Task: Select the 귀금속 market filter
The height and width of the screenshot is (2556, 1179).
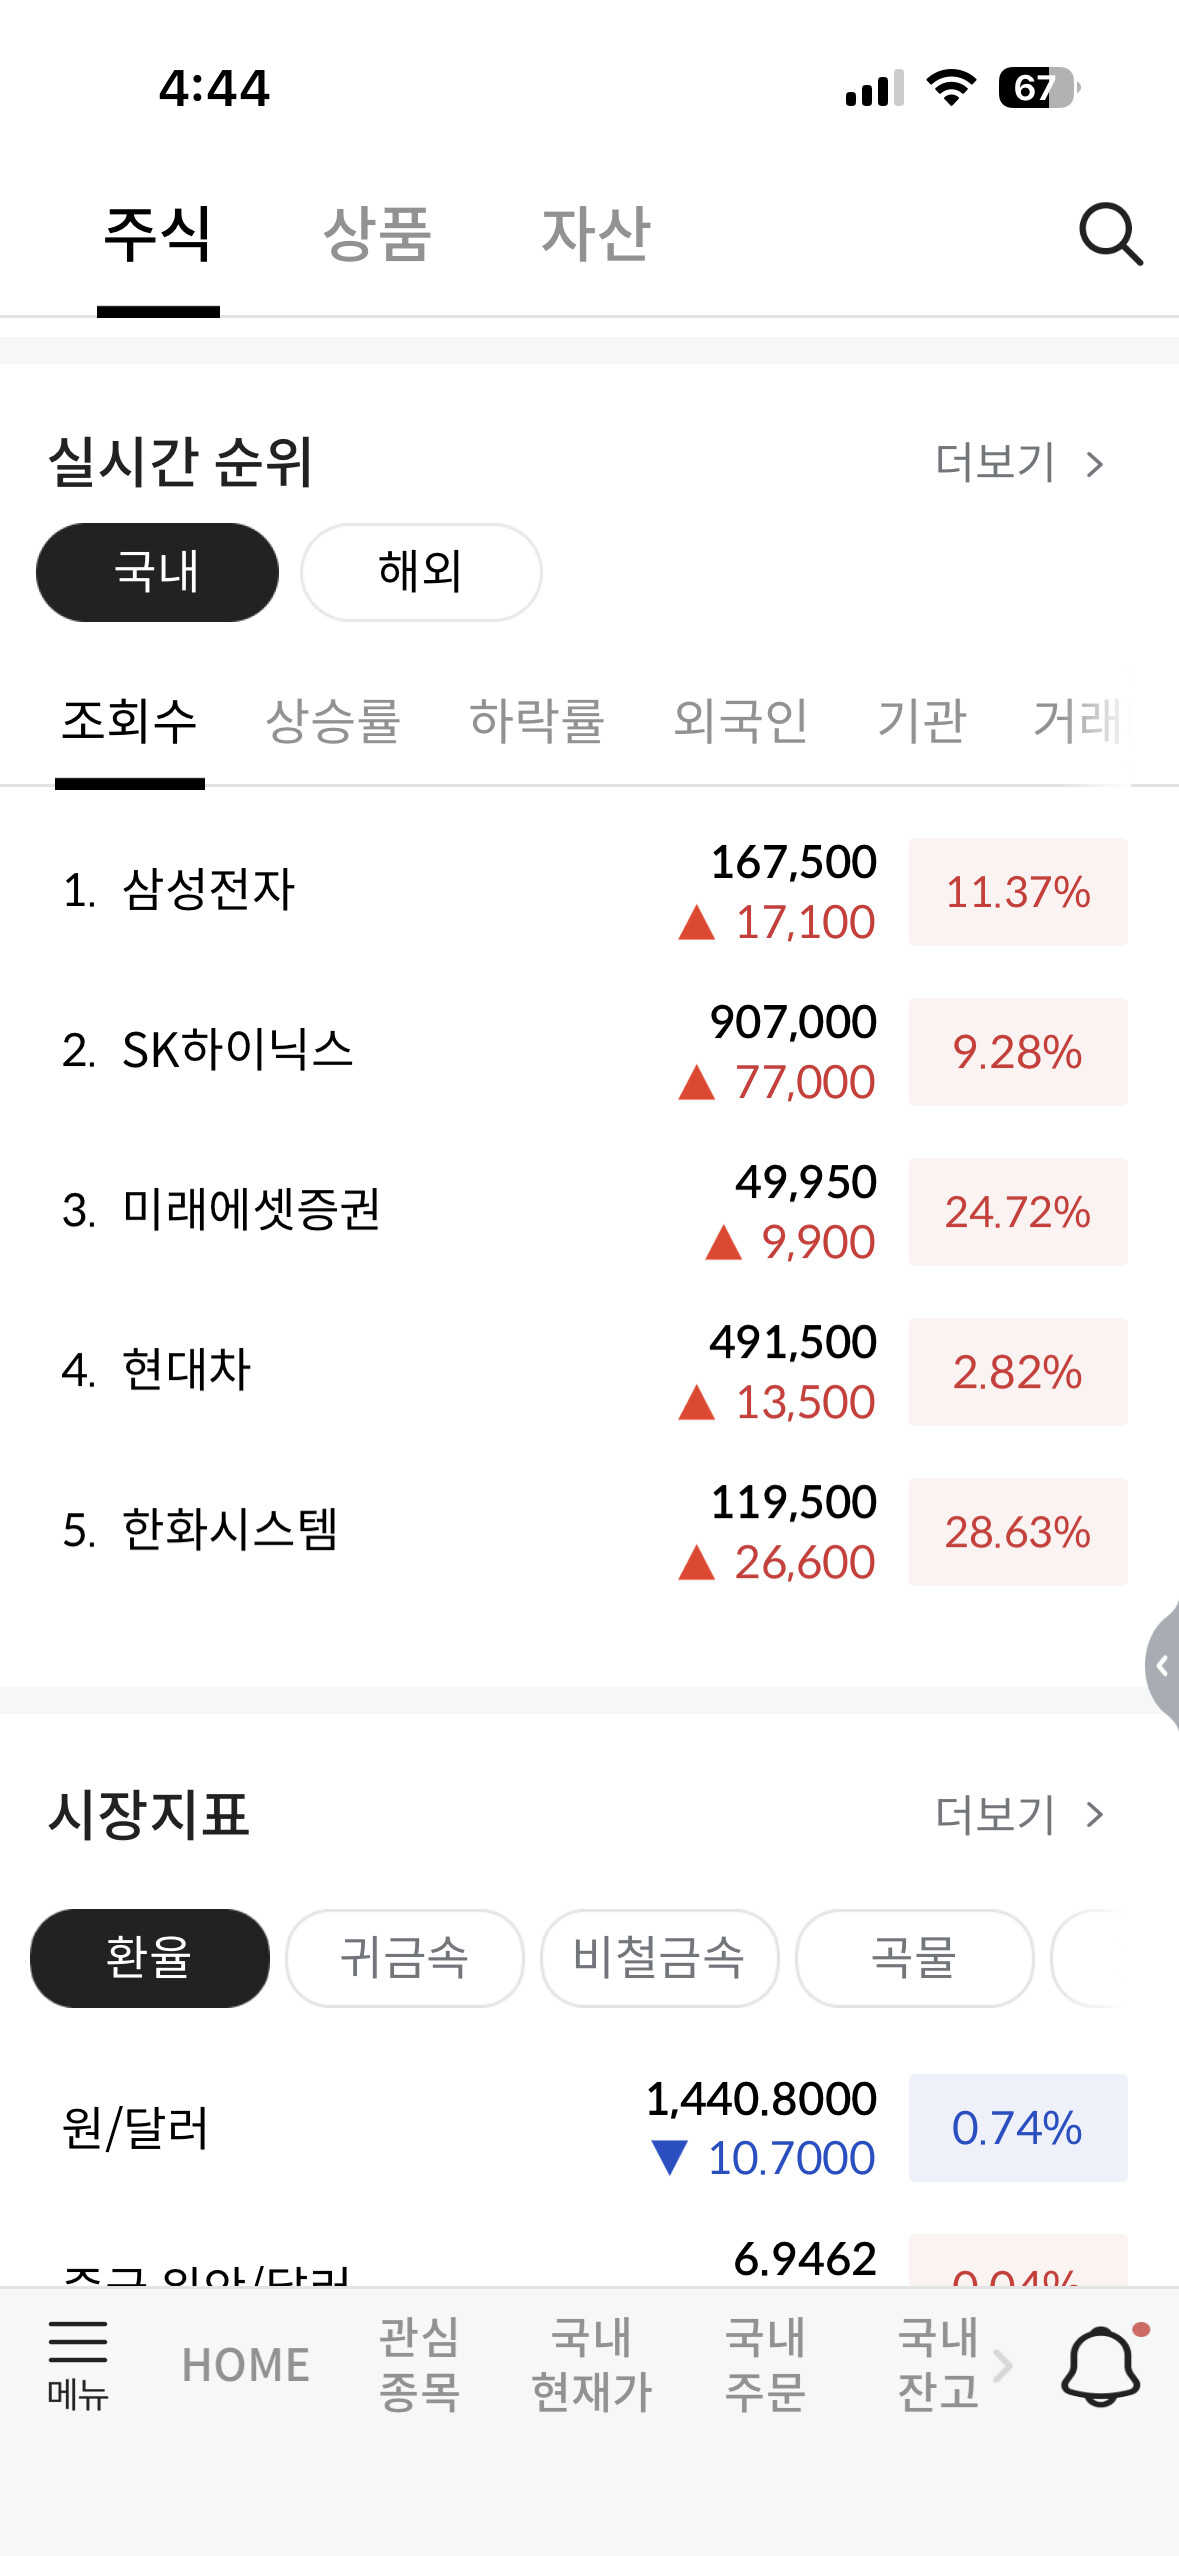Action: tap(405, 1957)
